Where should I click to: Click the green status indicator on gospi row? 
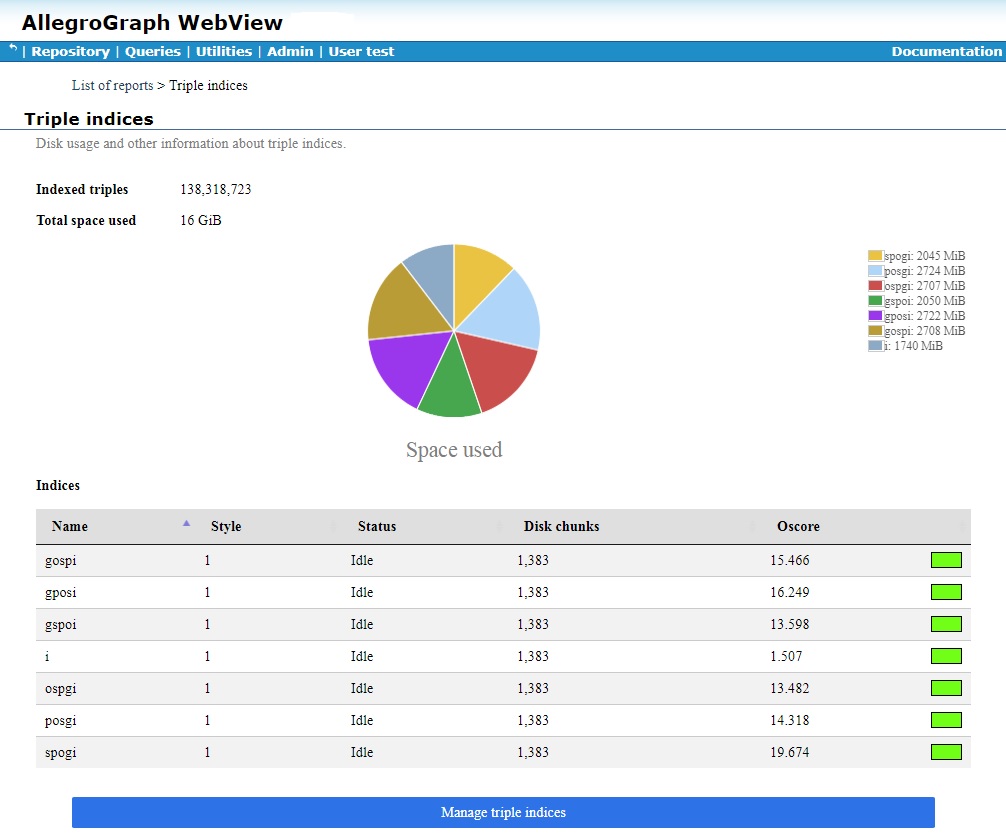(x=945, y=560)
